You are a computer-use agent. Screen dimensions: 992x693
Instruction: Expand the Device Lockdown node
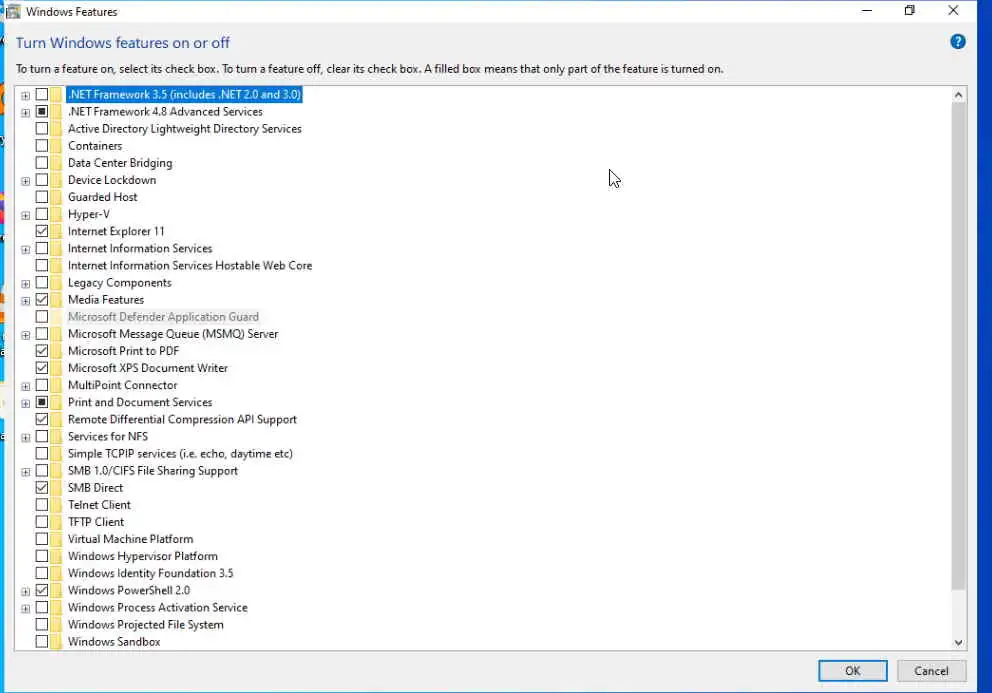click(x=25, y=181)
